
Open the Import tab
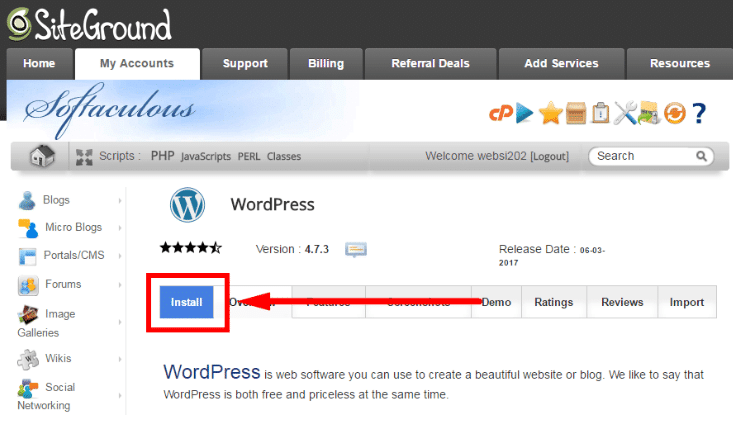pyautogui.click(x=687, y=302)
